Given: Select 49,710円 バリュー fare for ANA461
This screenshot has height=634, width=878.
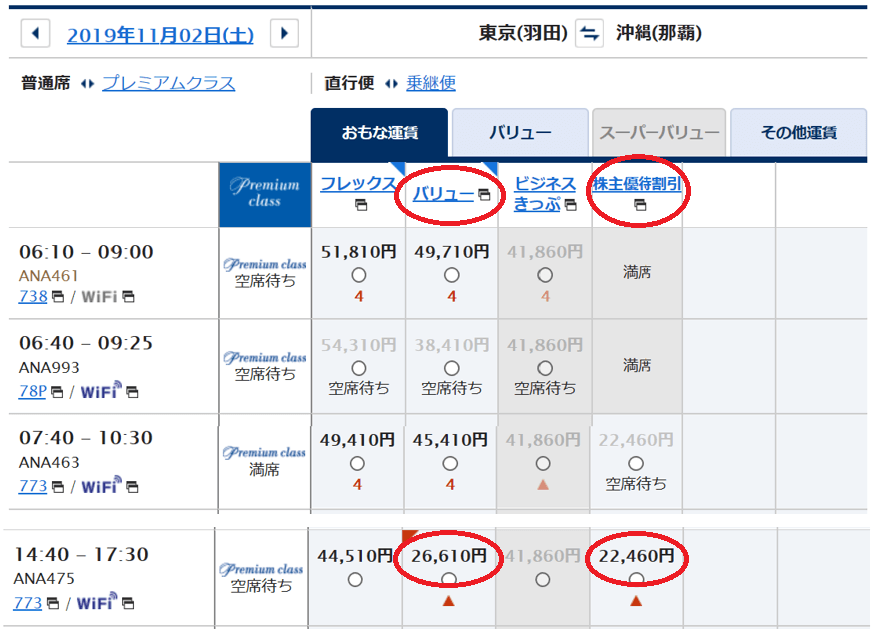Looking at the screenshot, I should (452, 275).
